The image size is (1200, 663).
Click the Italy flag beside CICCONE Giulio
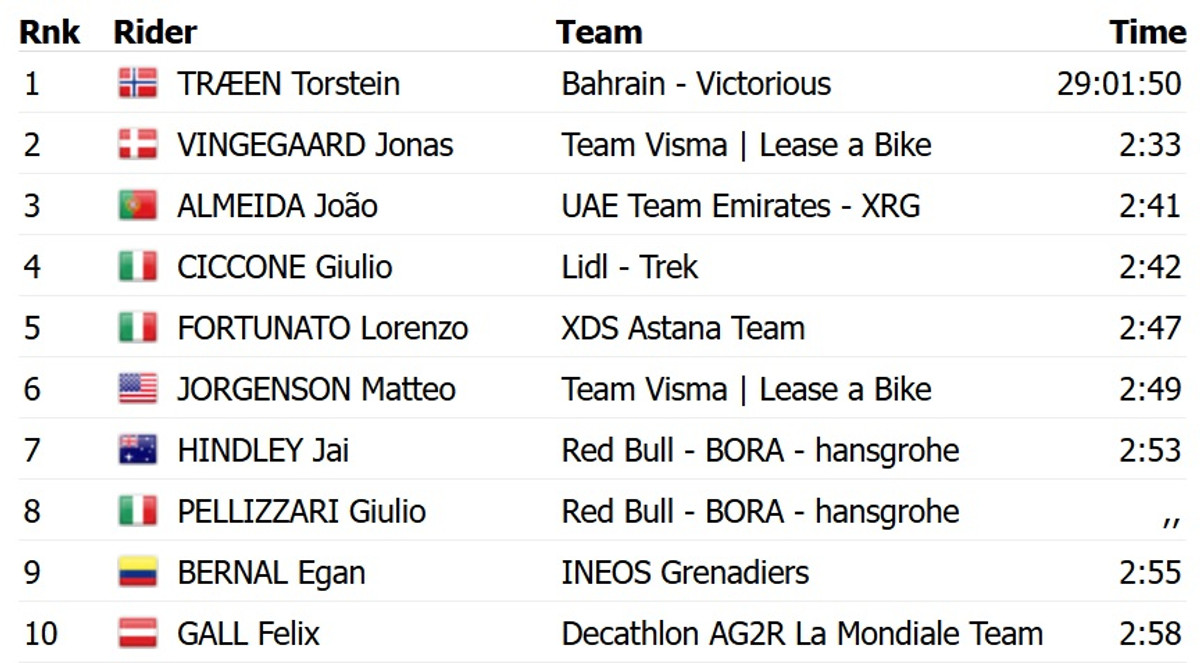(137, 267)
